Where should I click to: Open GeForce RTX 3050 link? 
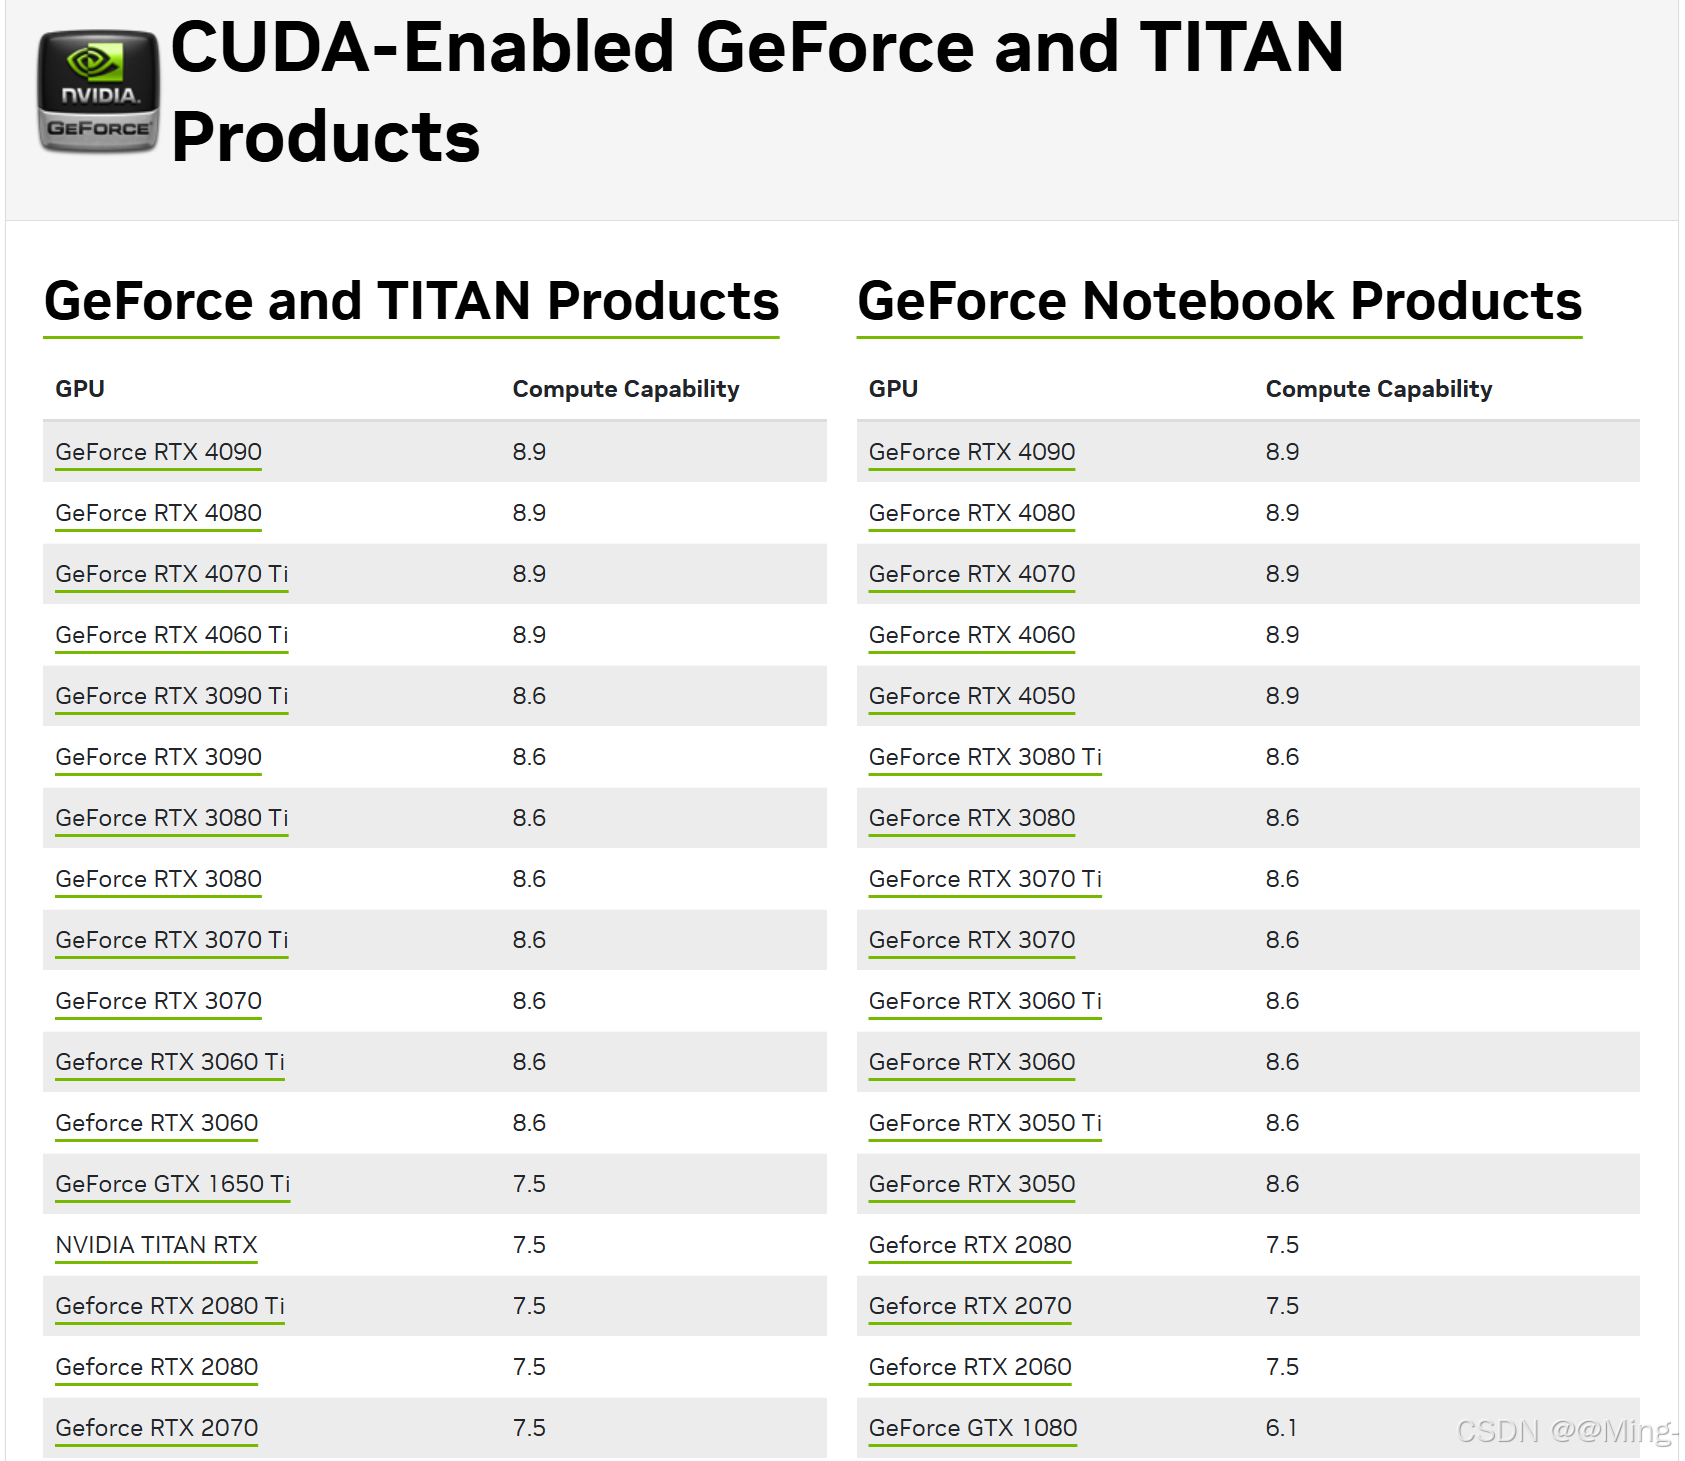[972, 1184]
